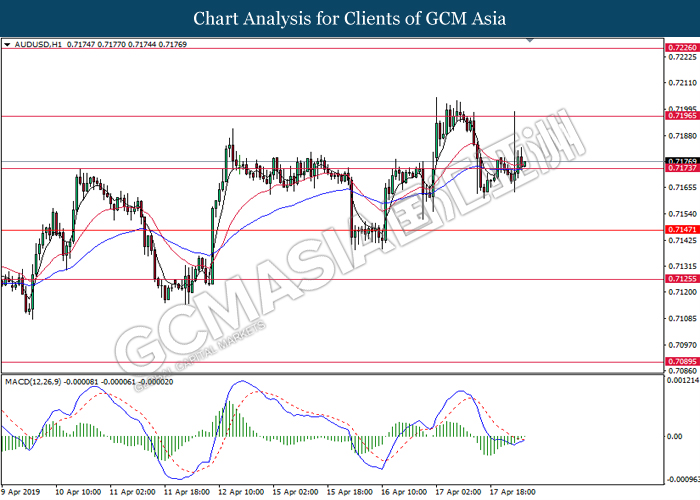Click the 0.70895 red price tag
The height and width of the screenshot is (500, 700).
click(x=680, y=363)
